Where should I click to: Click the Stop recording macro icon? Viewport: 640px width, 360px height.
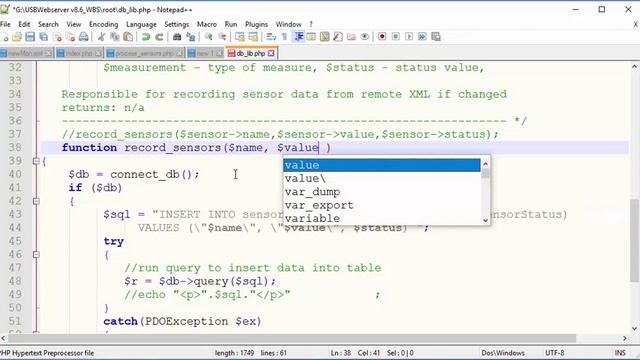pos(396,37)
